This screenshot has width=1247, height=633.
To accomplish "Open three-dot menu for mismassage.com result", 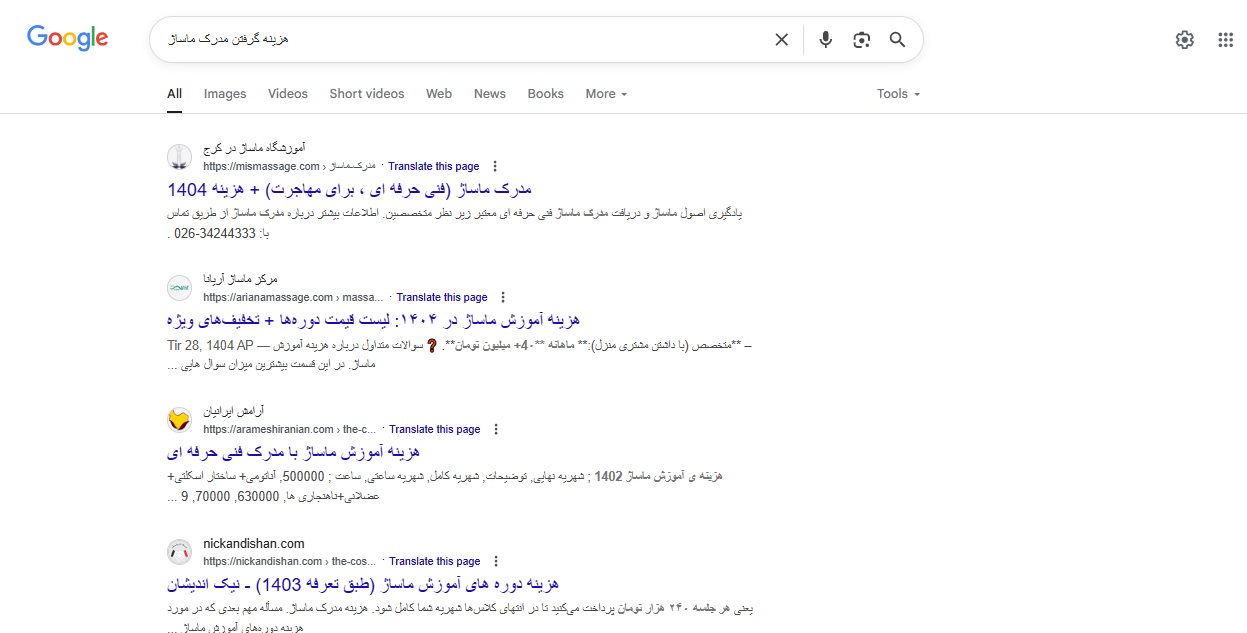I will (x=495, y=166).
